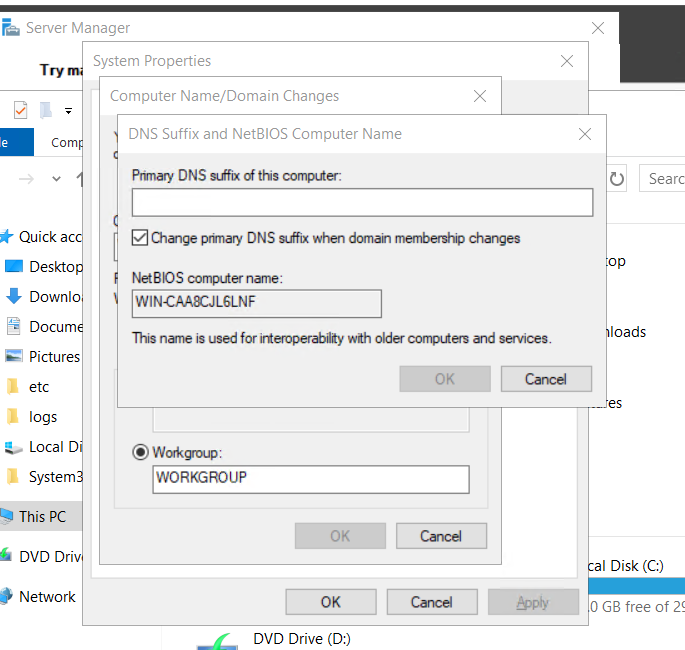Click the forward navigation arrow in File Explorer
Viewport: 685px width, 650px height.
27,179
